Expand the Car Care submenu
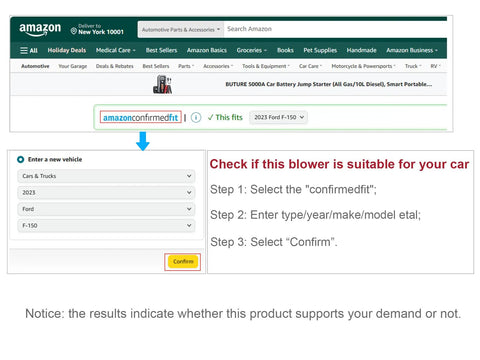The height and width of the screenshot is (360, 480). pos(310,66)
